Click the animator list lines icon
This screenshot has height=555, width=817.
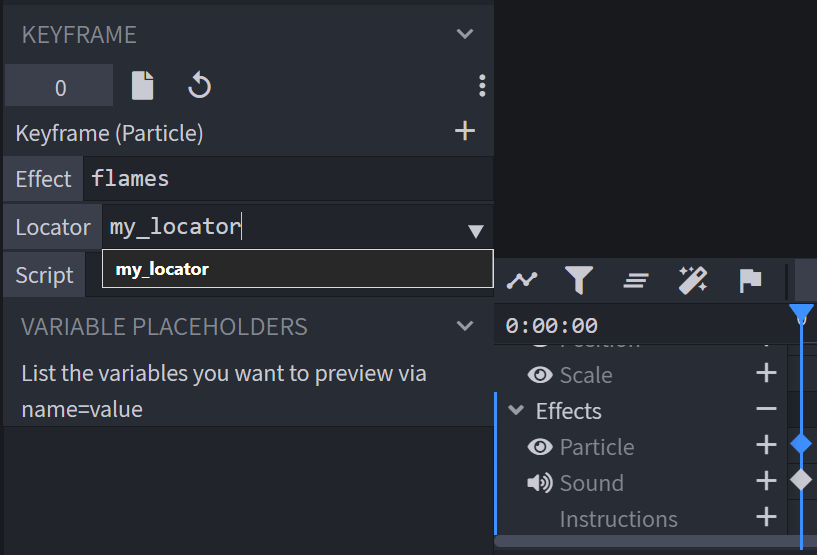[x=636, y=281]
